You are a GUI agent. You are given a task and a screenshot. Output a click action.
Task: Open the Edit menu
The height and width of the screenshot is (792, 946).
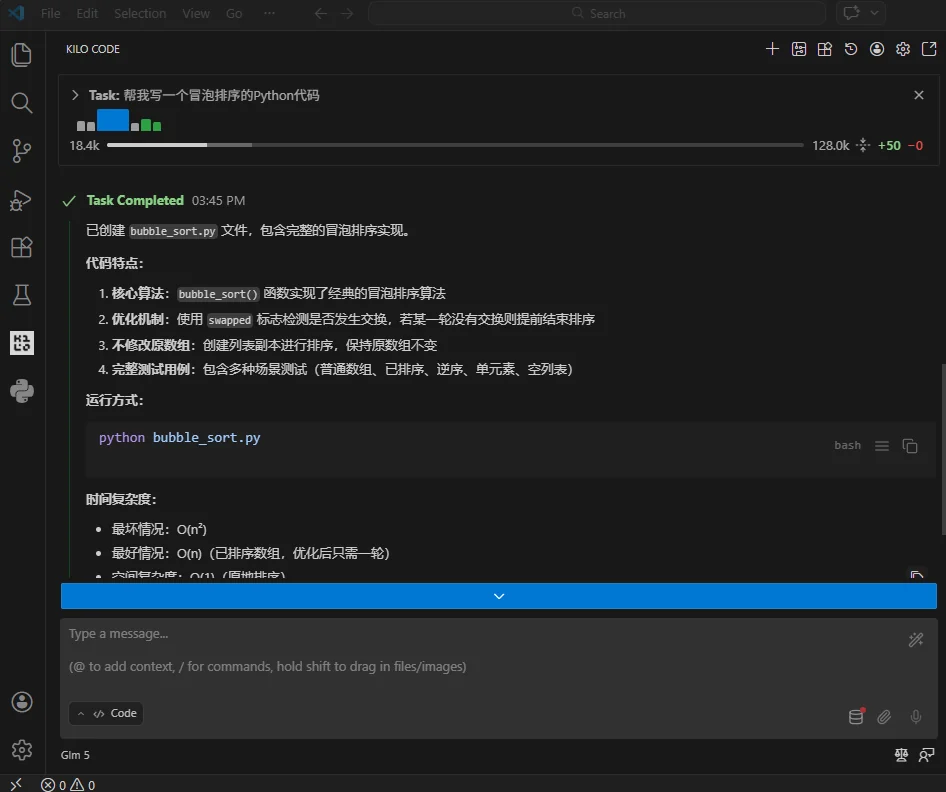click(87, 13)
